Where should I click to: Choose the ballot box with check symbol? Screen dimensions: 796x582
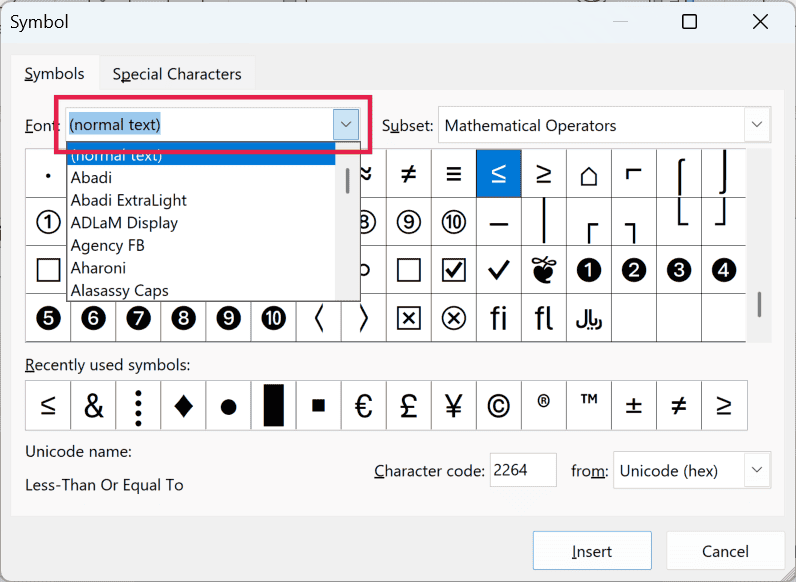click(x=454, y=270)
